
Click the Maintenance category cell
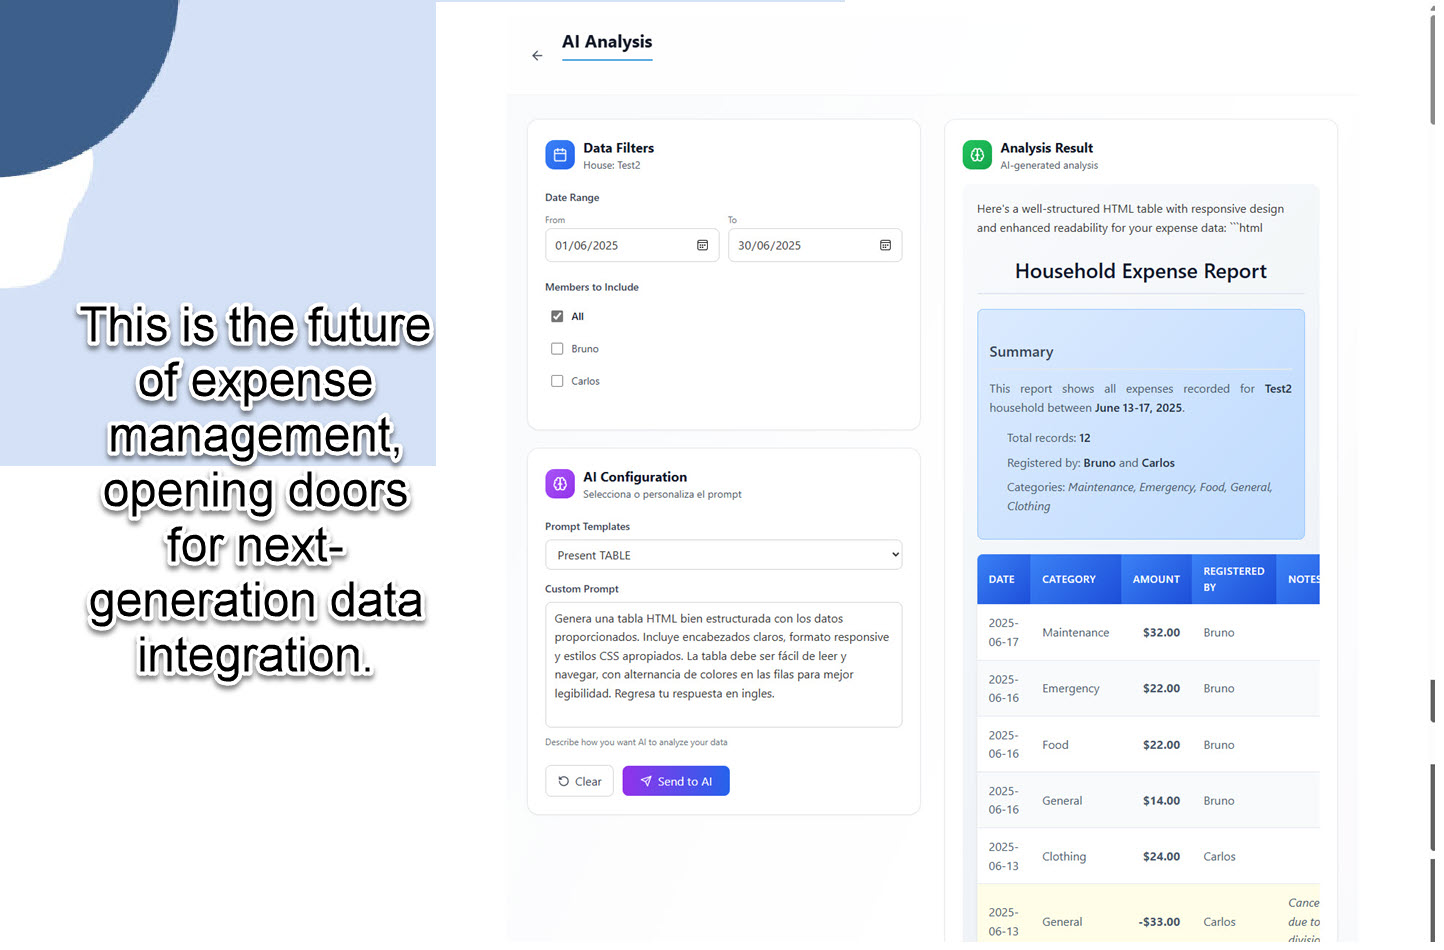pos(1075,633)
